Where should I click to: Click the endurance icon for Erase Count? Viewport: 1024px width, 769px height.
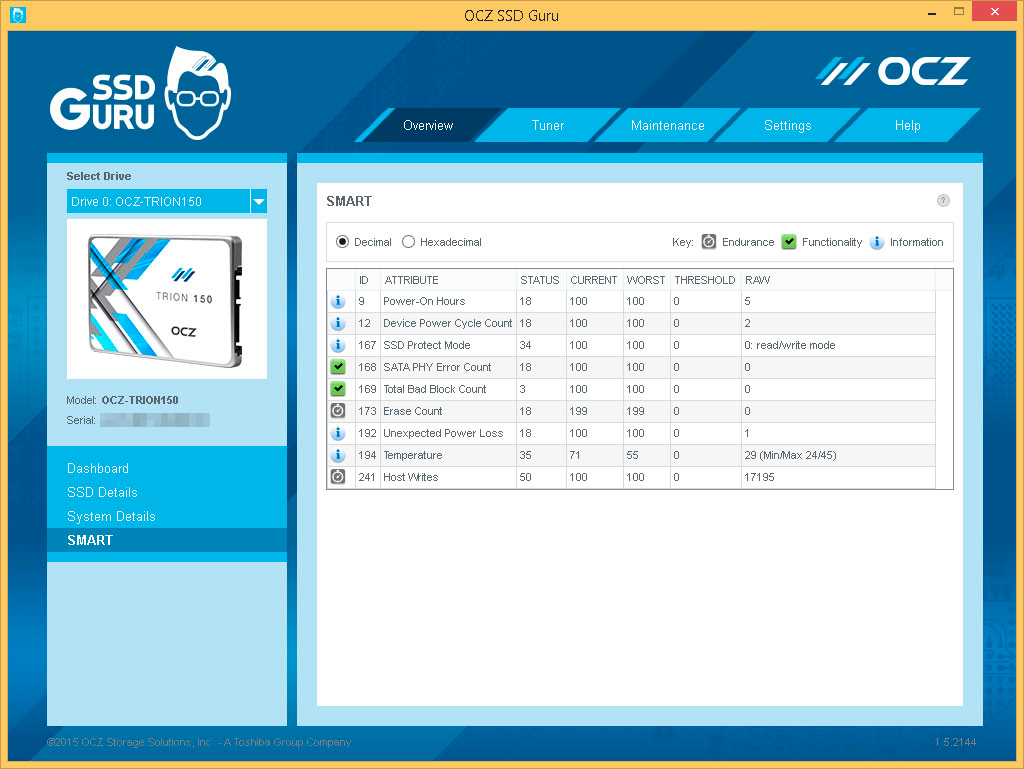tap(338, 411)
